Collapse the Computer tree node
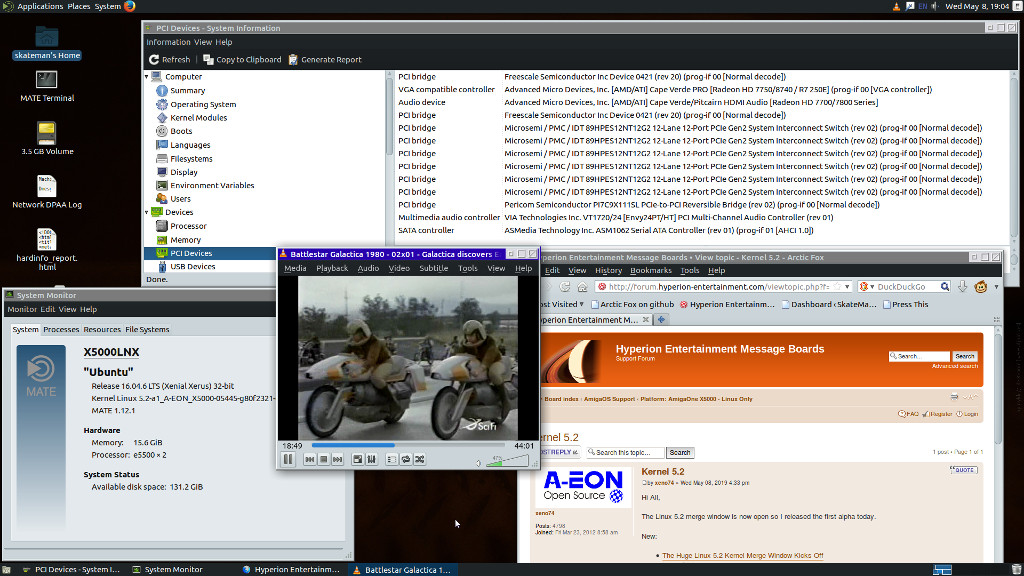1024x576 pixels. (147, 76)
